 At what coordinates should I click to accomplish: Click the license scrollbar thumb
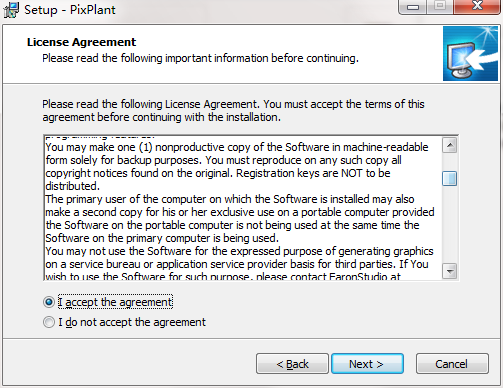(x=450, y=179)
